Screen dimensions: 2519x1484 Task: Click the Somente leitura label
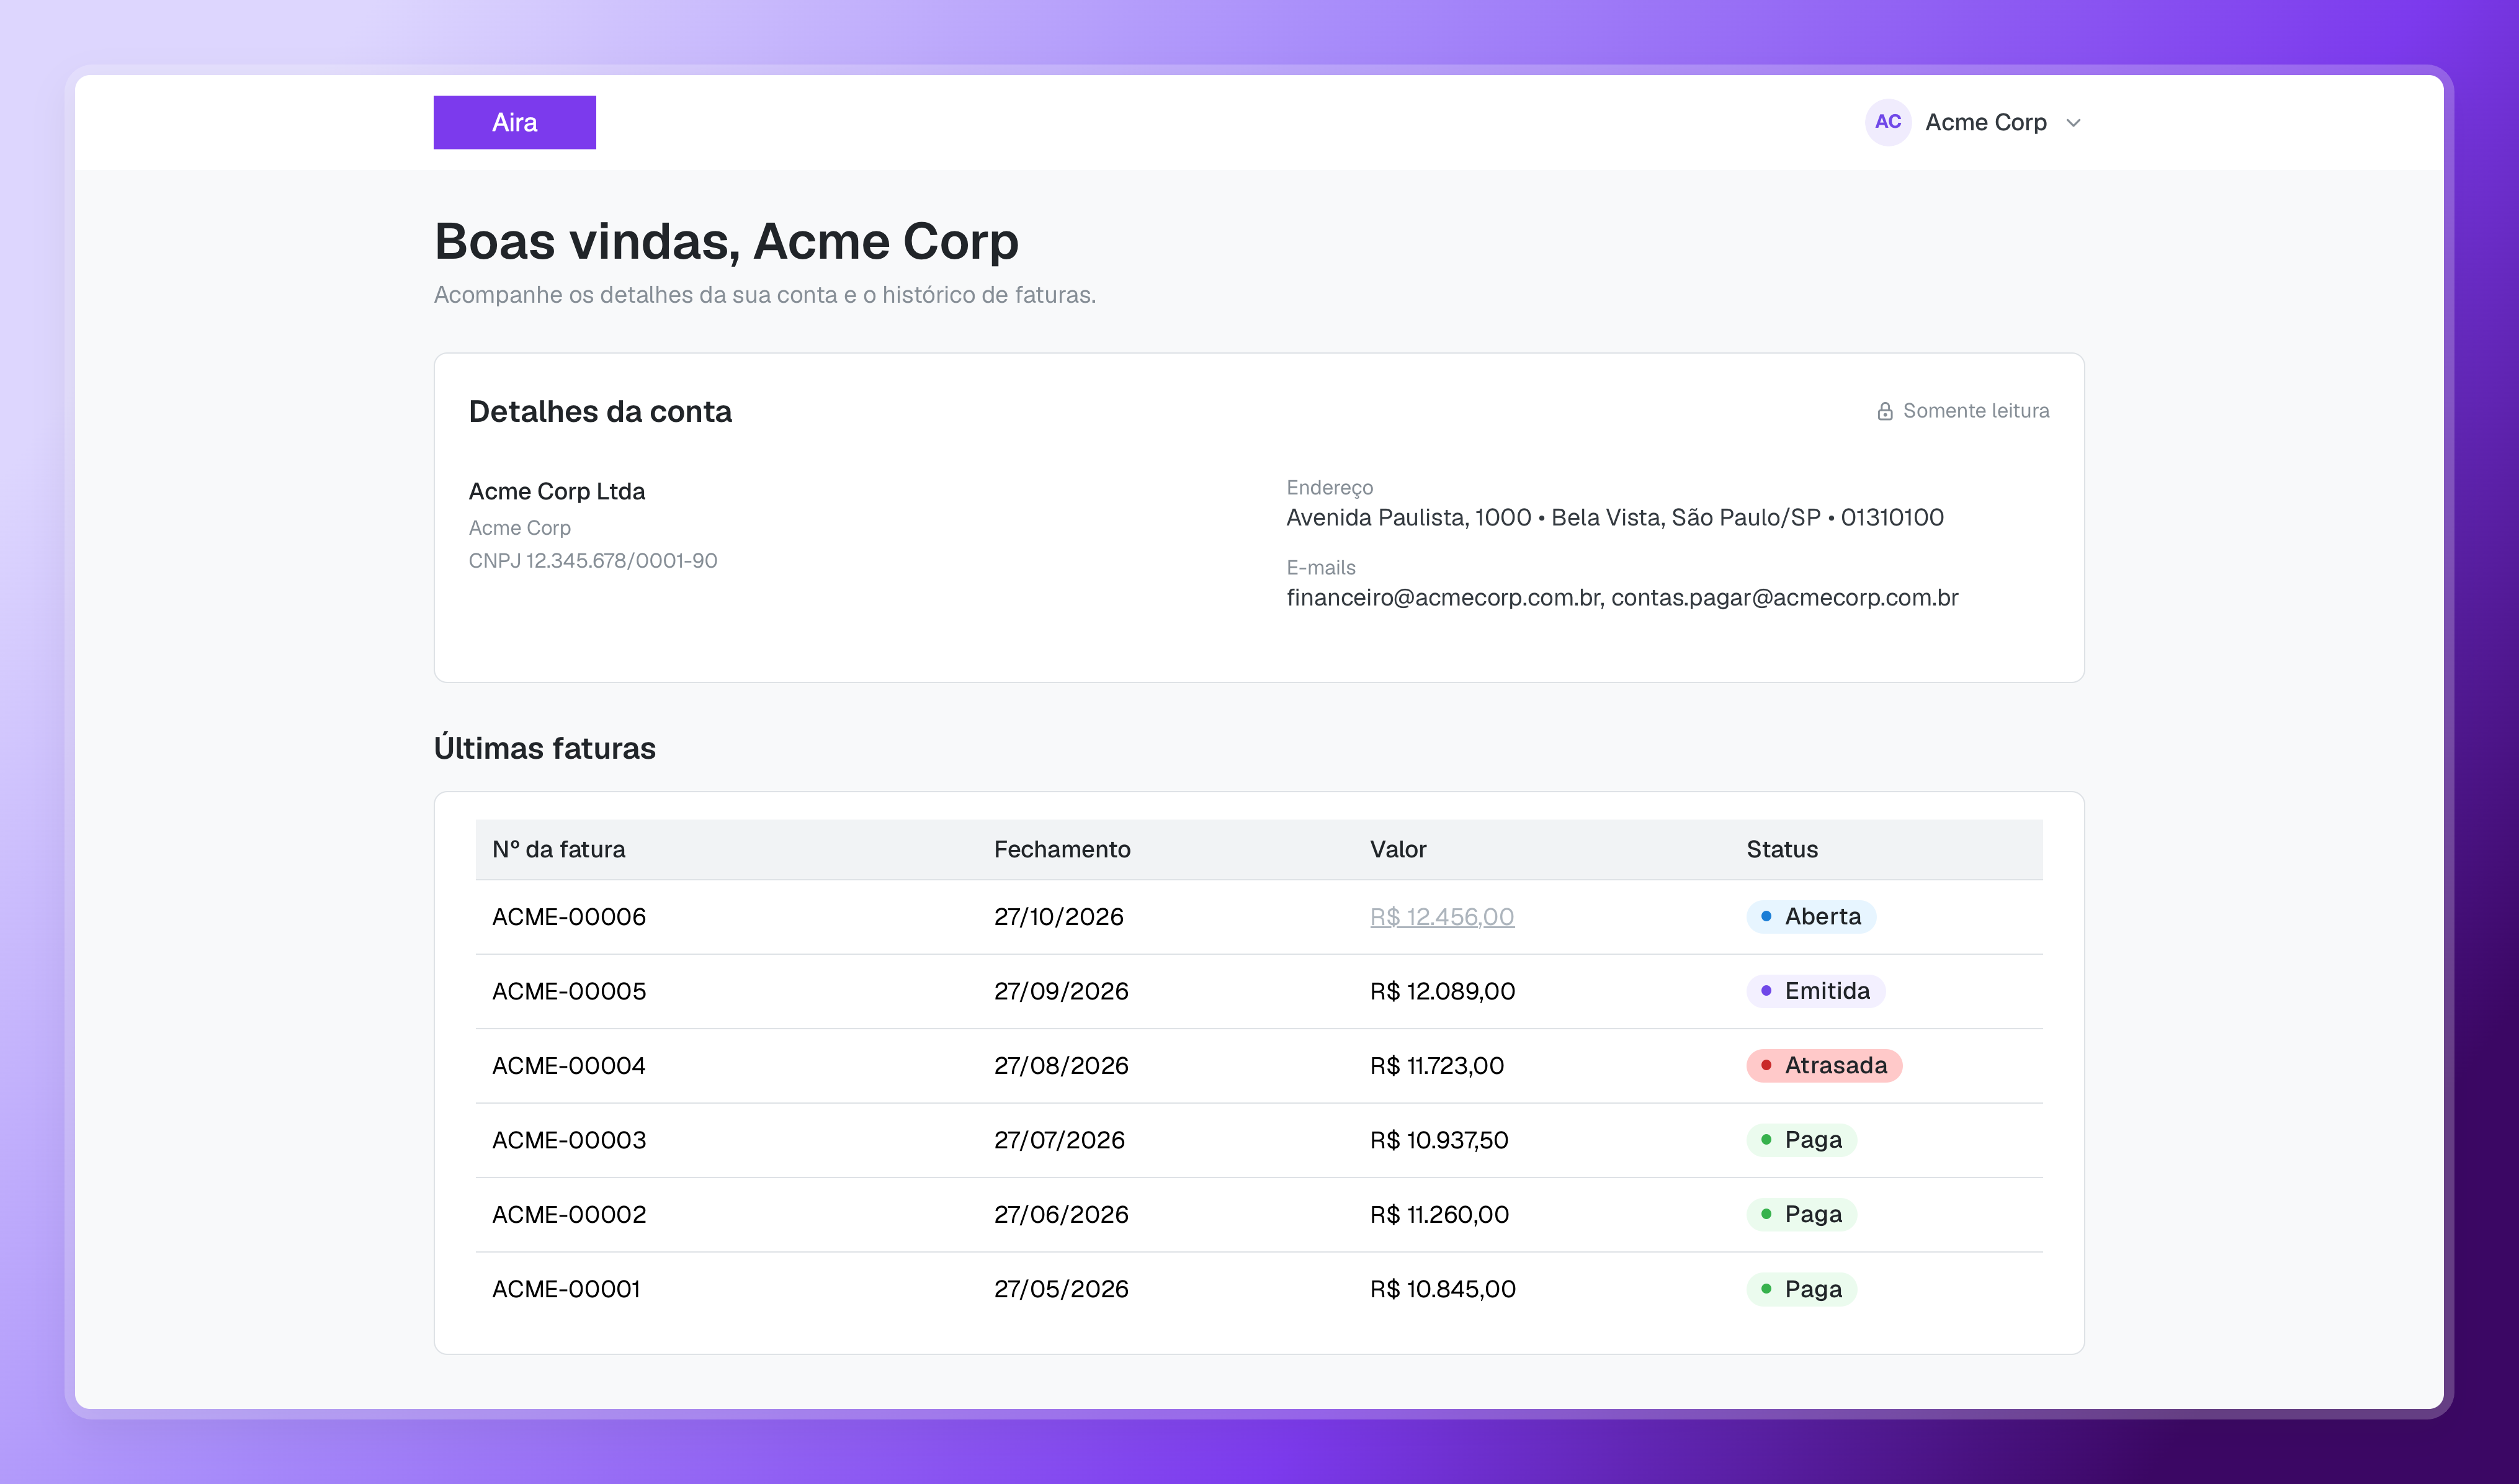(x=1975, y=411)
